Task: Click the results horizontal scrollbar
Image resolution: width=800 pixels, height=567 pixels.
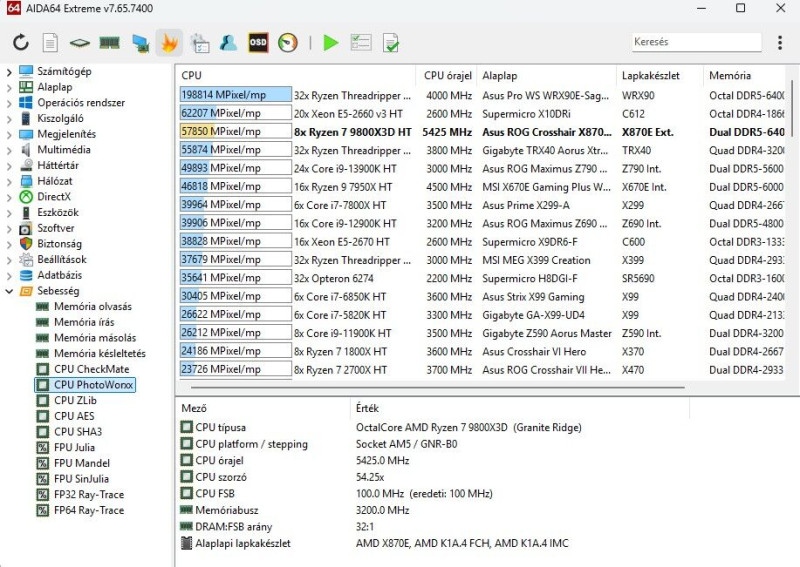Action: pyautogui.click(x=437, y=387)
